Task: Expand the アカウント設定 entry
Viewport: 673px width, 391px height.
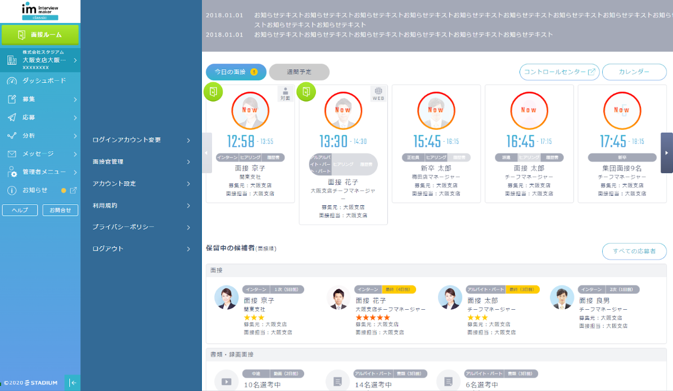Action: 141,184
